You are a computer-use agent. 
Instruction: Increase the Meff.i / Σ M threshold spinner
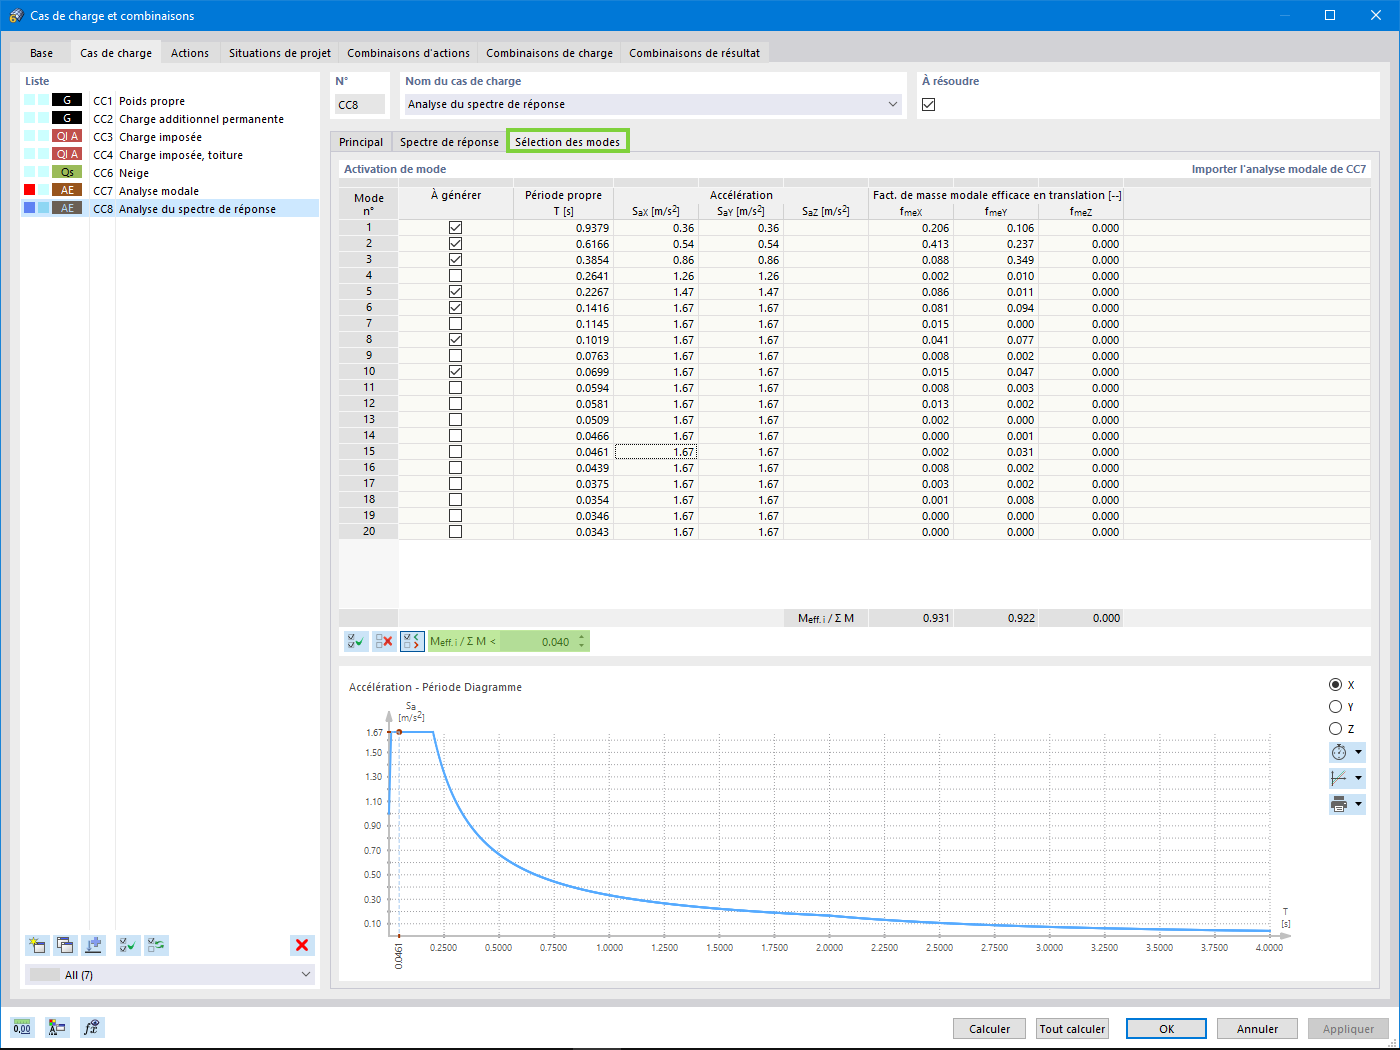point(582,637)
